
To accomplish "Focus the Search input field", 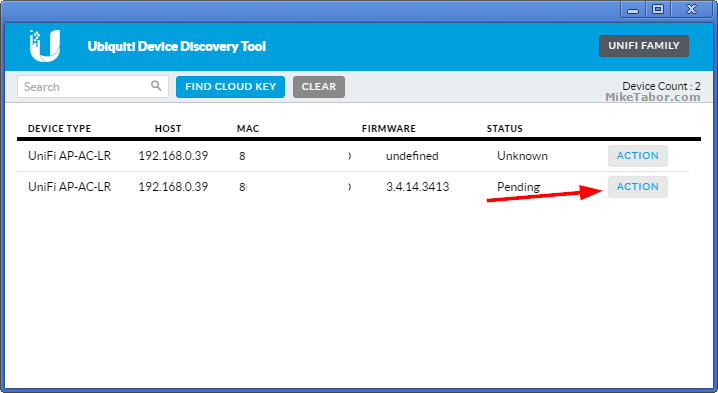I will pyautogui.click(x=93, y=87).
